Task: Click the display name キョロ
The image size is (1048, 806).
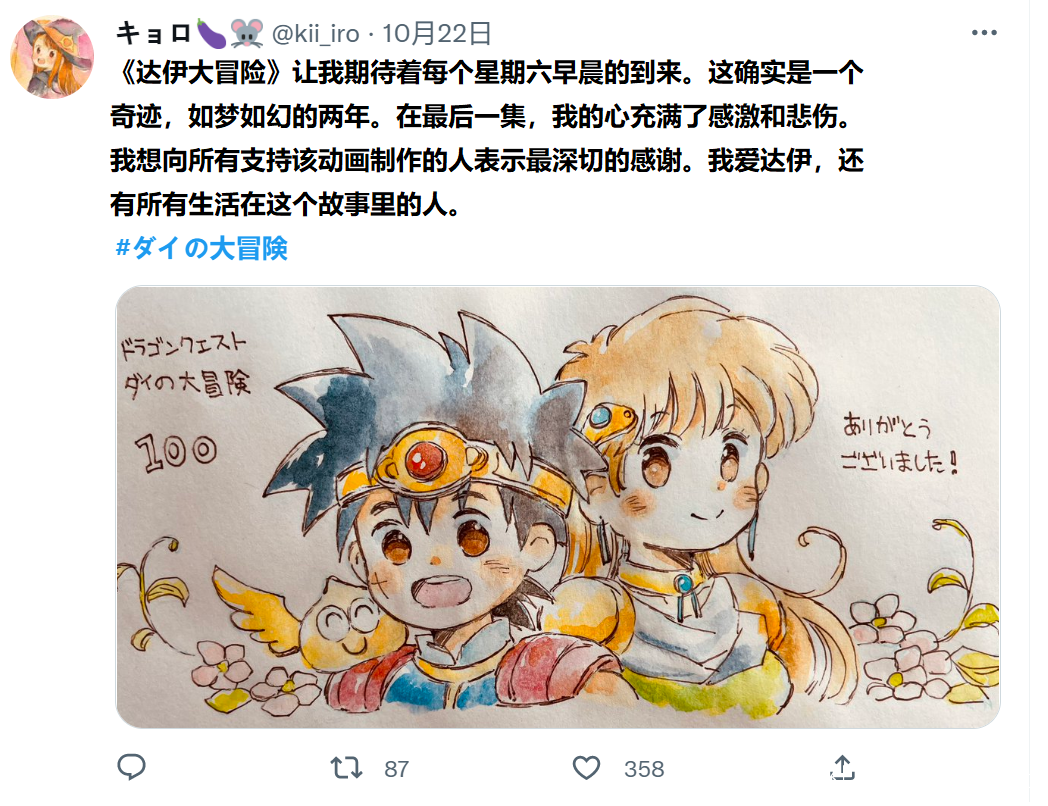Action: coord(154,33)
